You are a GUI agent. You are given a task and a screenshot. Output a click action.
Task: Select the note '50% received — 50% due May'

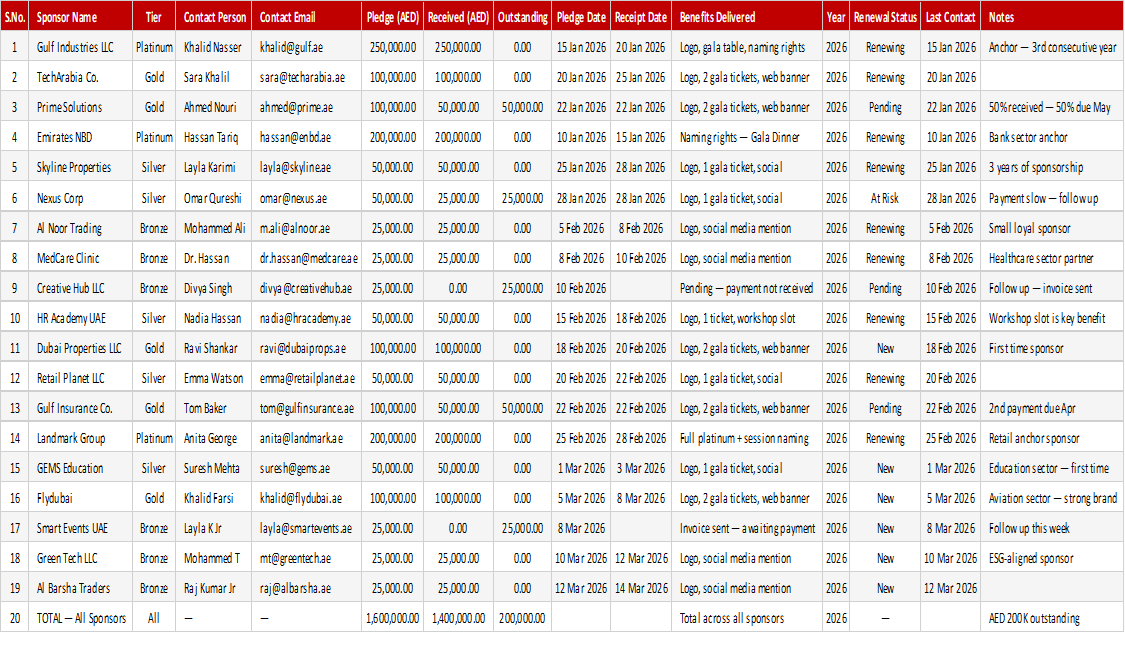tap(1050, 108)
